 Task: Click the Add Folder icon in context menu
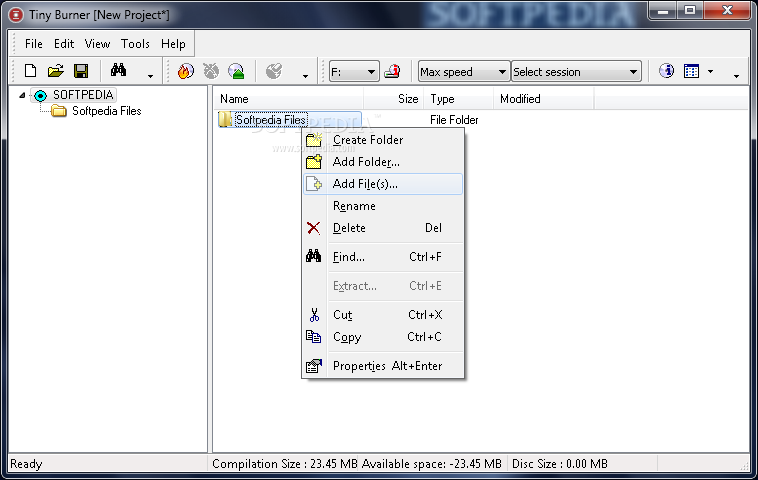pyautogui.click(x=314, y=161)
